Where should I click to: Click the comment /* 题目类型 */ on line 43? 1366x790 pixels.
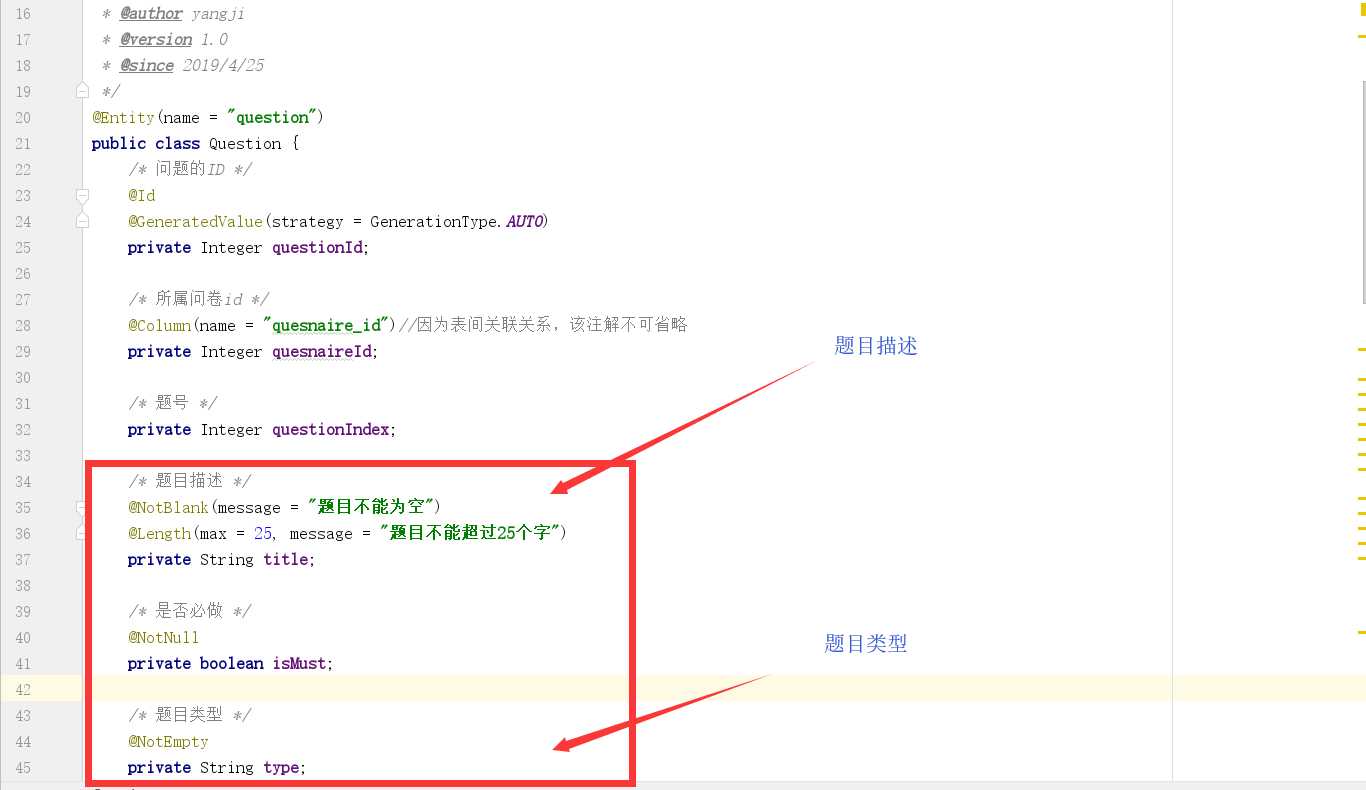click(190, 715)
